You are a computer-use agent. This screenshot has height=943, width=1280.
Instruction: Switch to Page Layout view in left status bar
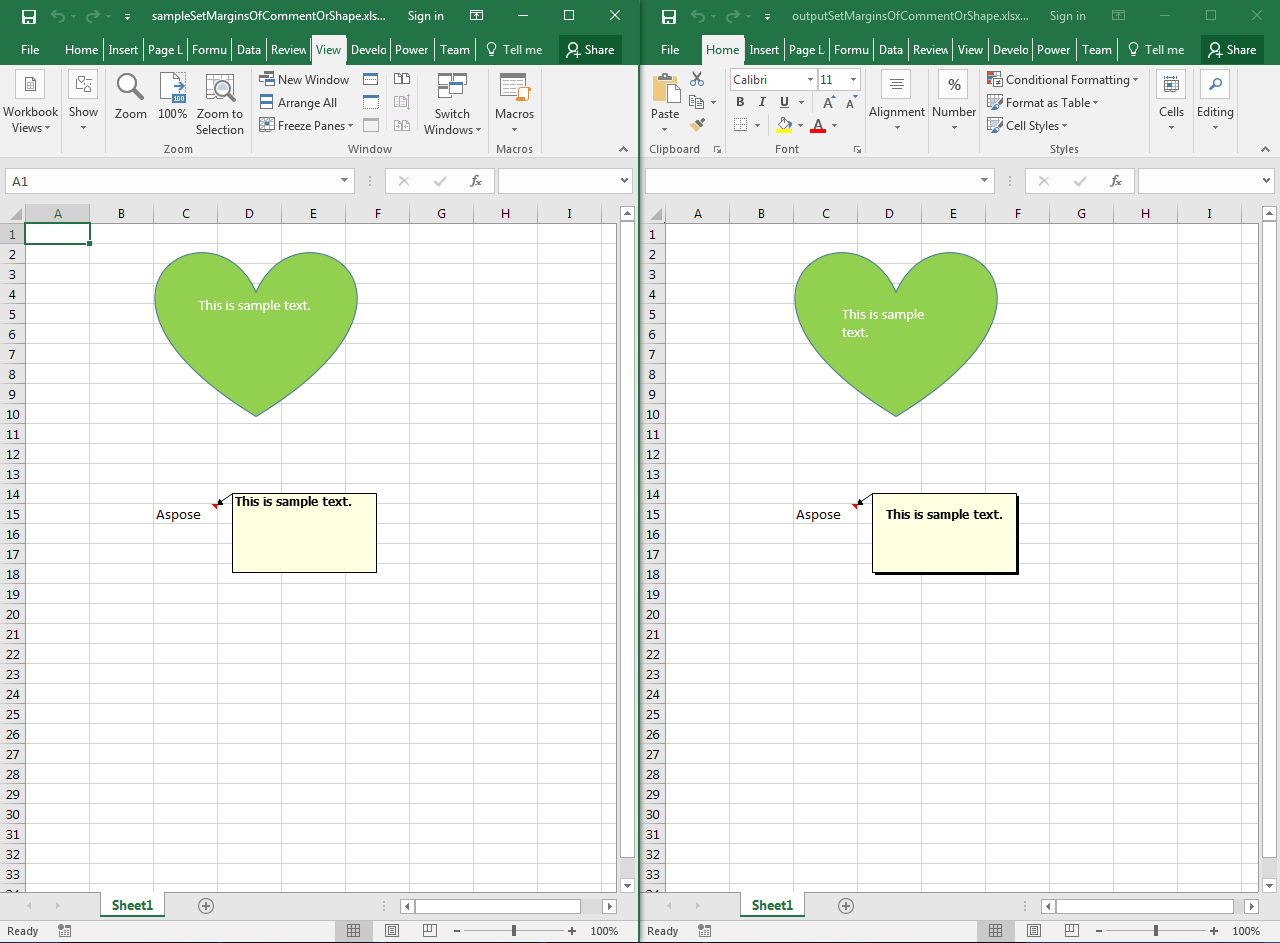(392, 931)
